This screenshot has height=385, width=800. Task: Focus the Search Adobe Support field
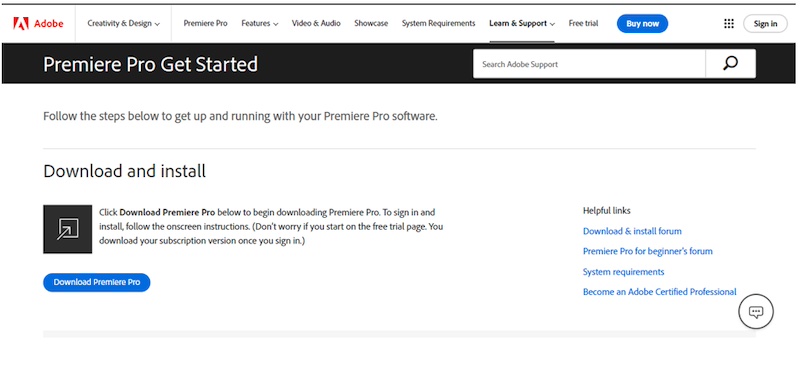click(x=589, y=64)
